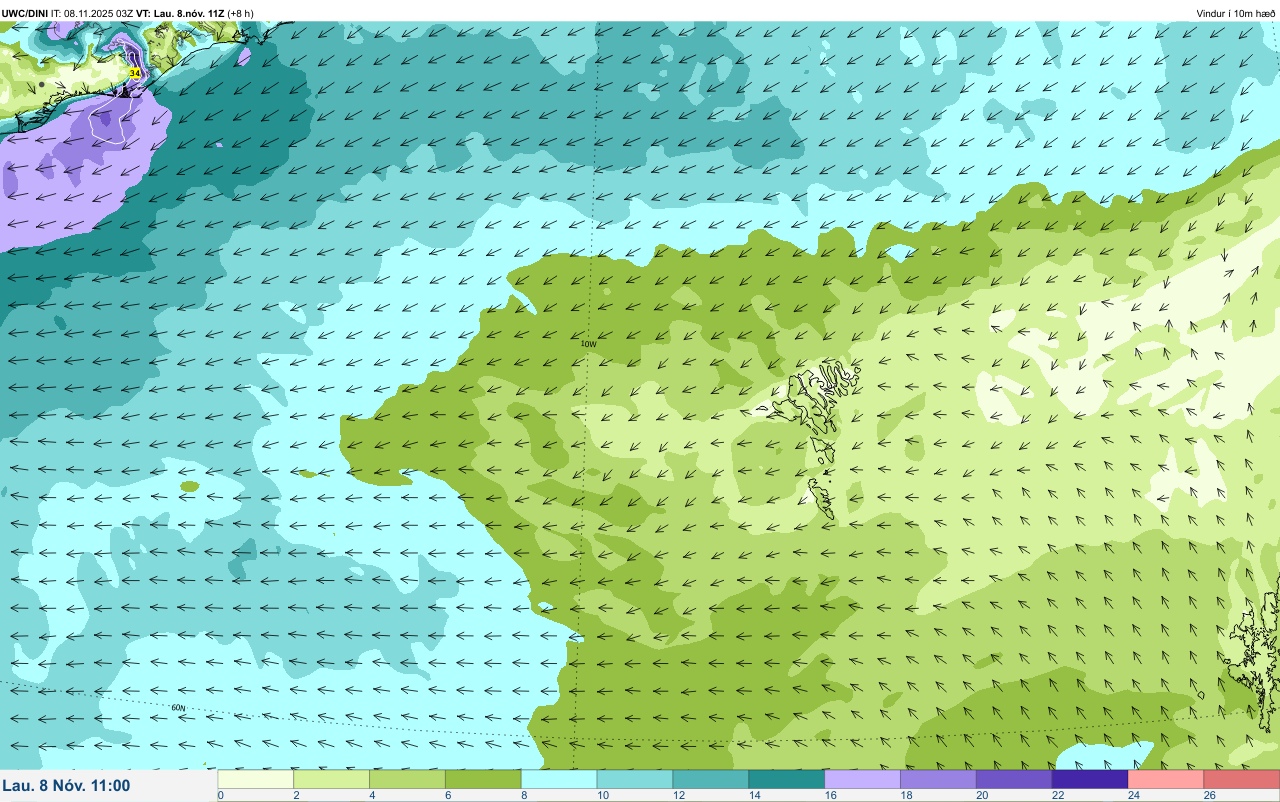The height and width of the screenshot is (802, 1280).
Task: Click the salmon red legend swatch above 26
Action: coord(1242,779)
